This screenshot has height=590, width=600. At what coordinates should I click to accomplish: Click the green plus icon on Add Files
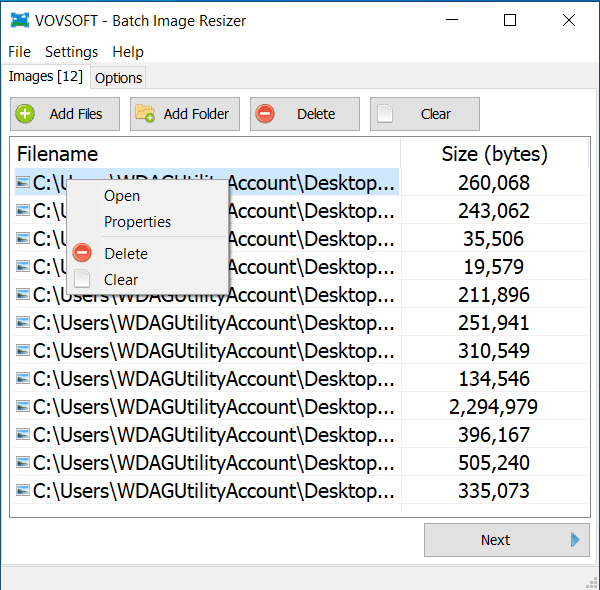click(25, 114)
